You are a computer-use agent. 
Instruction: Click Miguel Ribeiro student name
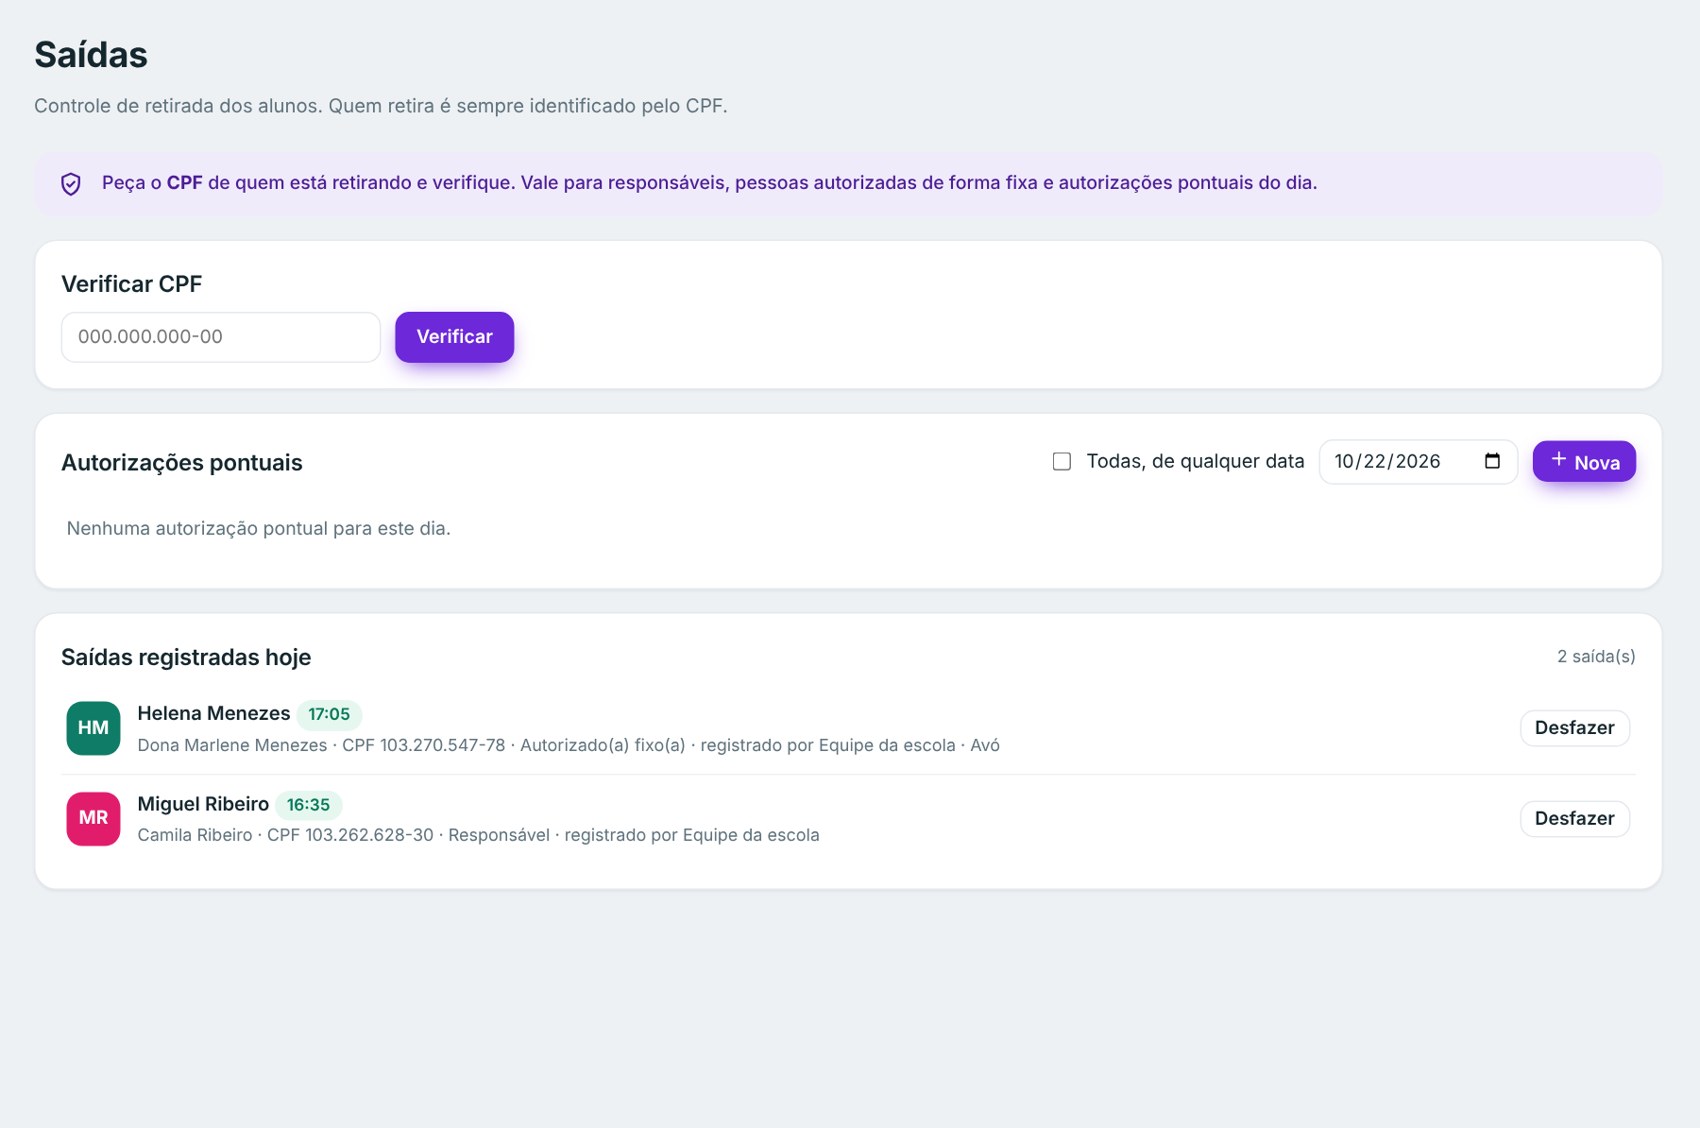(x=203, y=804)
